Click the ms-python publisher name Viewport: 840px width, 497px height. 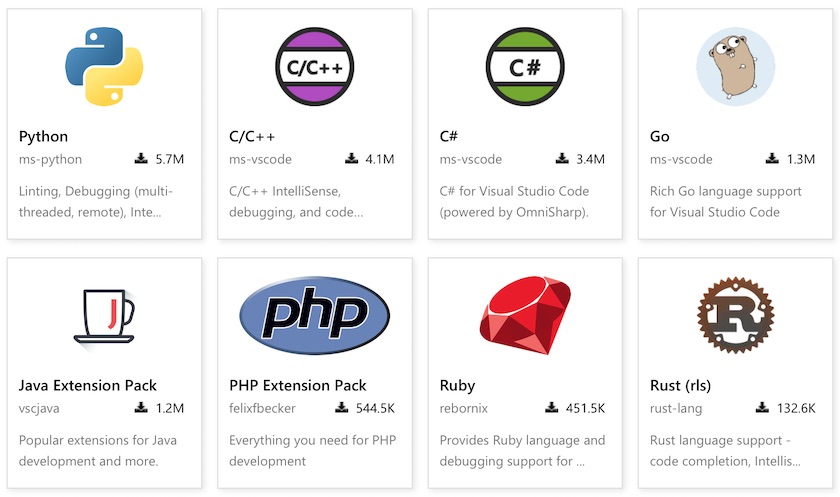50,160
